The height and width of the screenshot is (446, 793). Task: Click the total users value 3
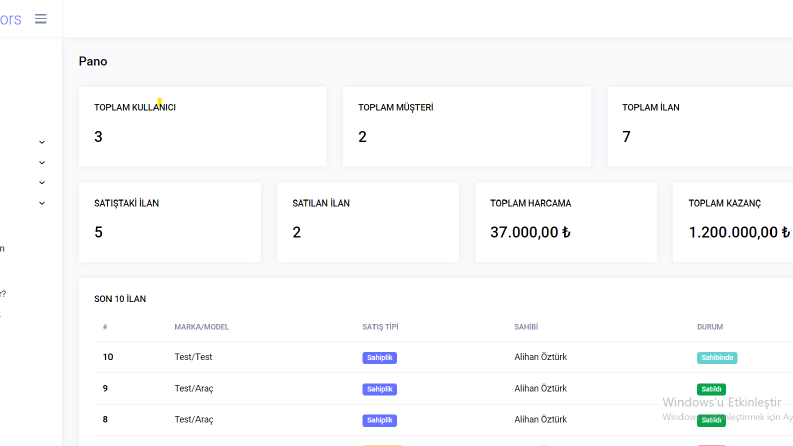tap(98, 137)
